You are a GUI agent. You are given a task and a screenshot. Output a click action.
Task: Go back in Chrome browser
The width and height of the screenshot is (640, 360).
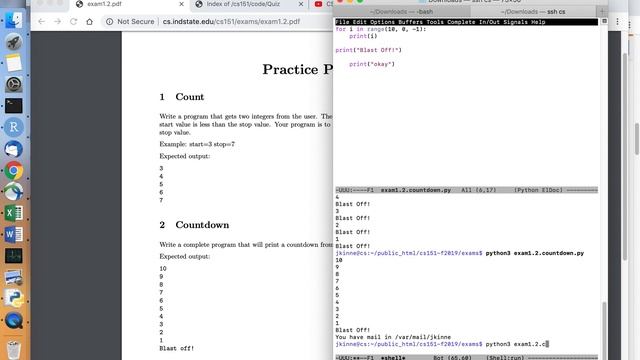[41, 21]
